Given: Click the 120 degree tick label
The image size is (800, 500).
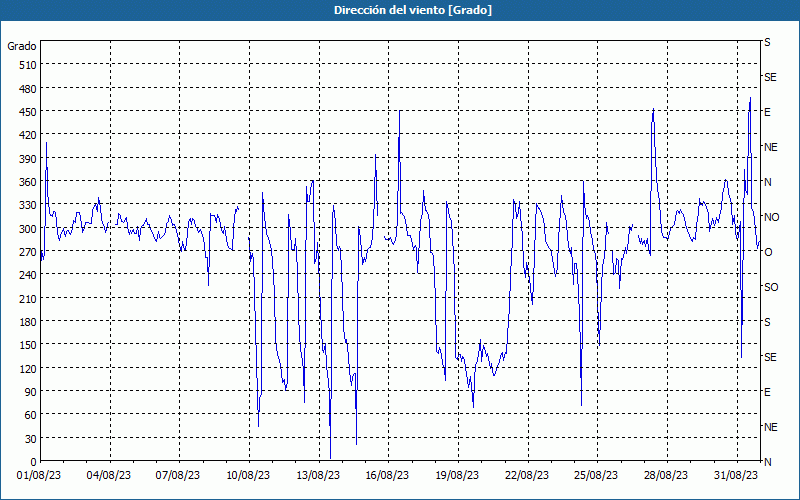Looking at the screenshot, I should pyautogui.click(x=28, y=368).
